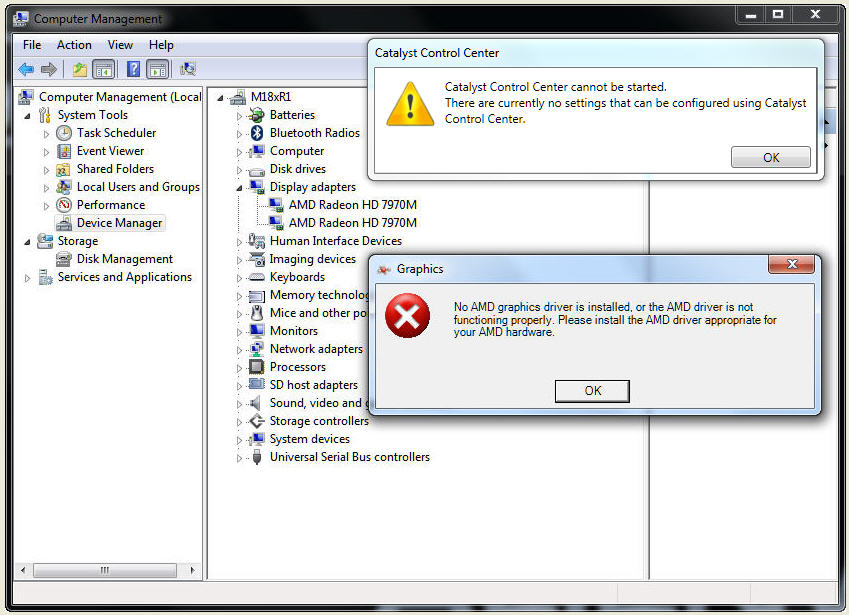This screenshot has width=849, height=615.
Task: Select the "Performance" label
Action: 111,205
